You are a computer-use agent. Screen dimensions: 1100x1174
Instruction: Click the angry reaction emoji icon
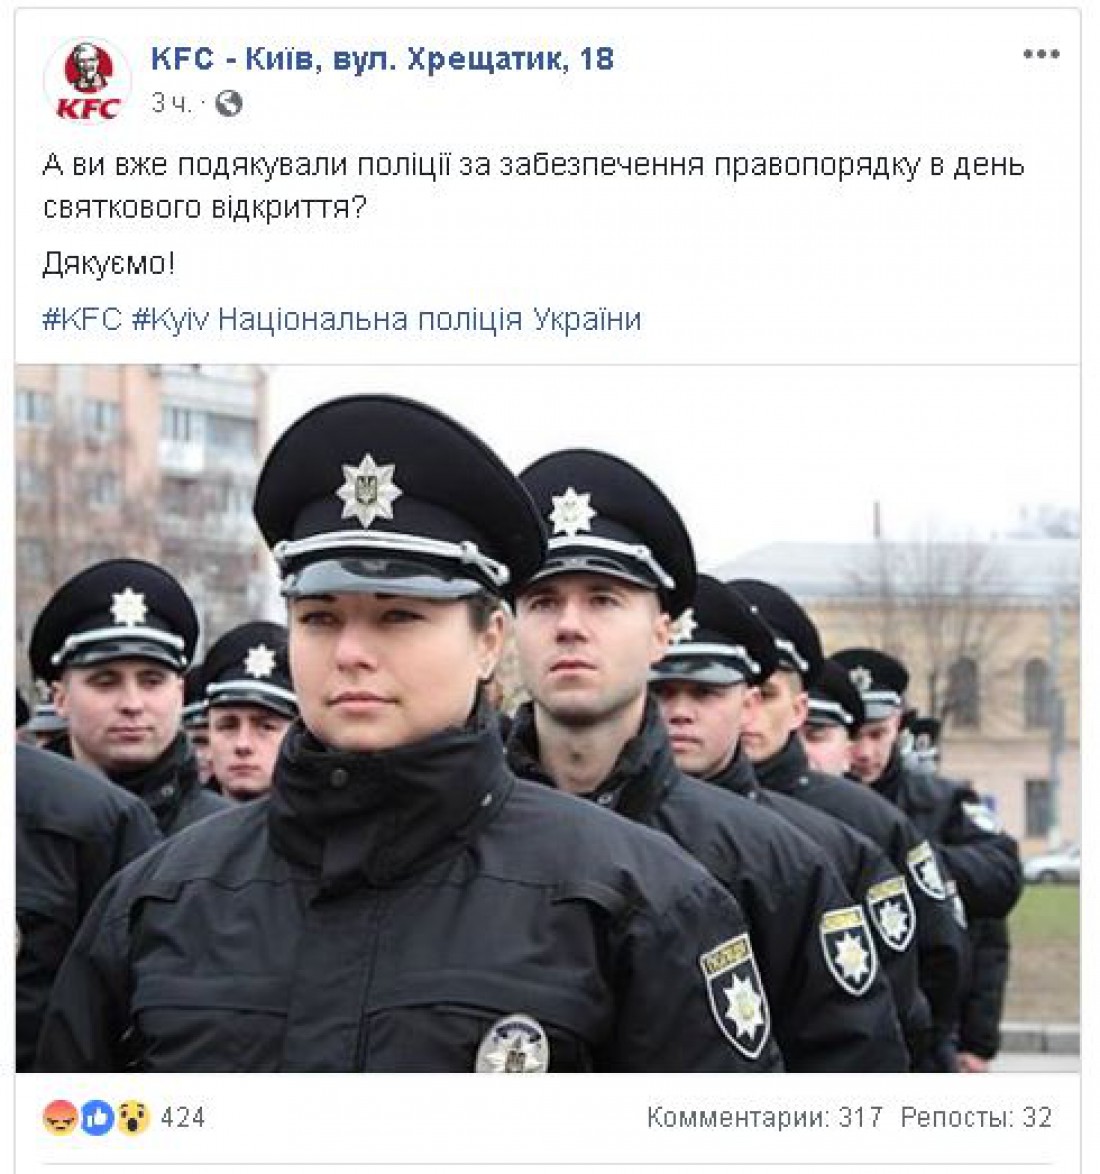60,1117
